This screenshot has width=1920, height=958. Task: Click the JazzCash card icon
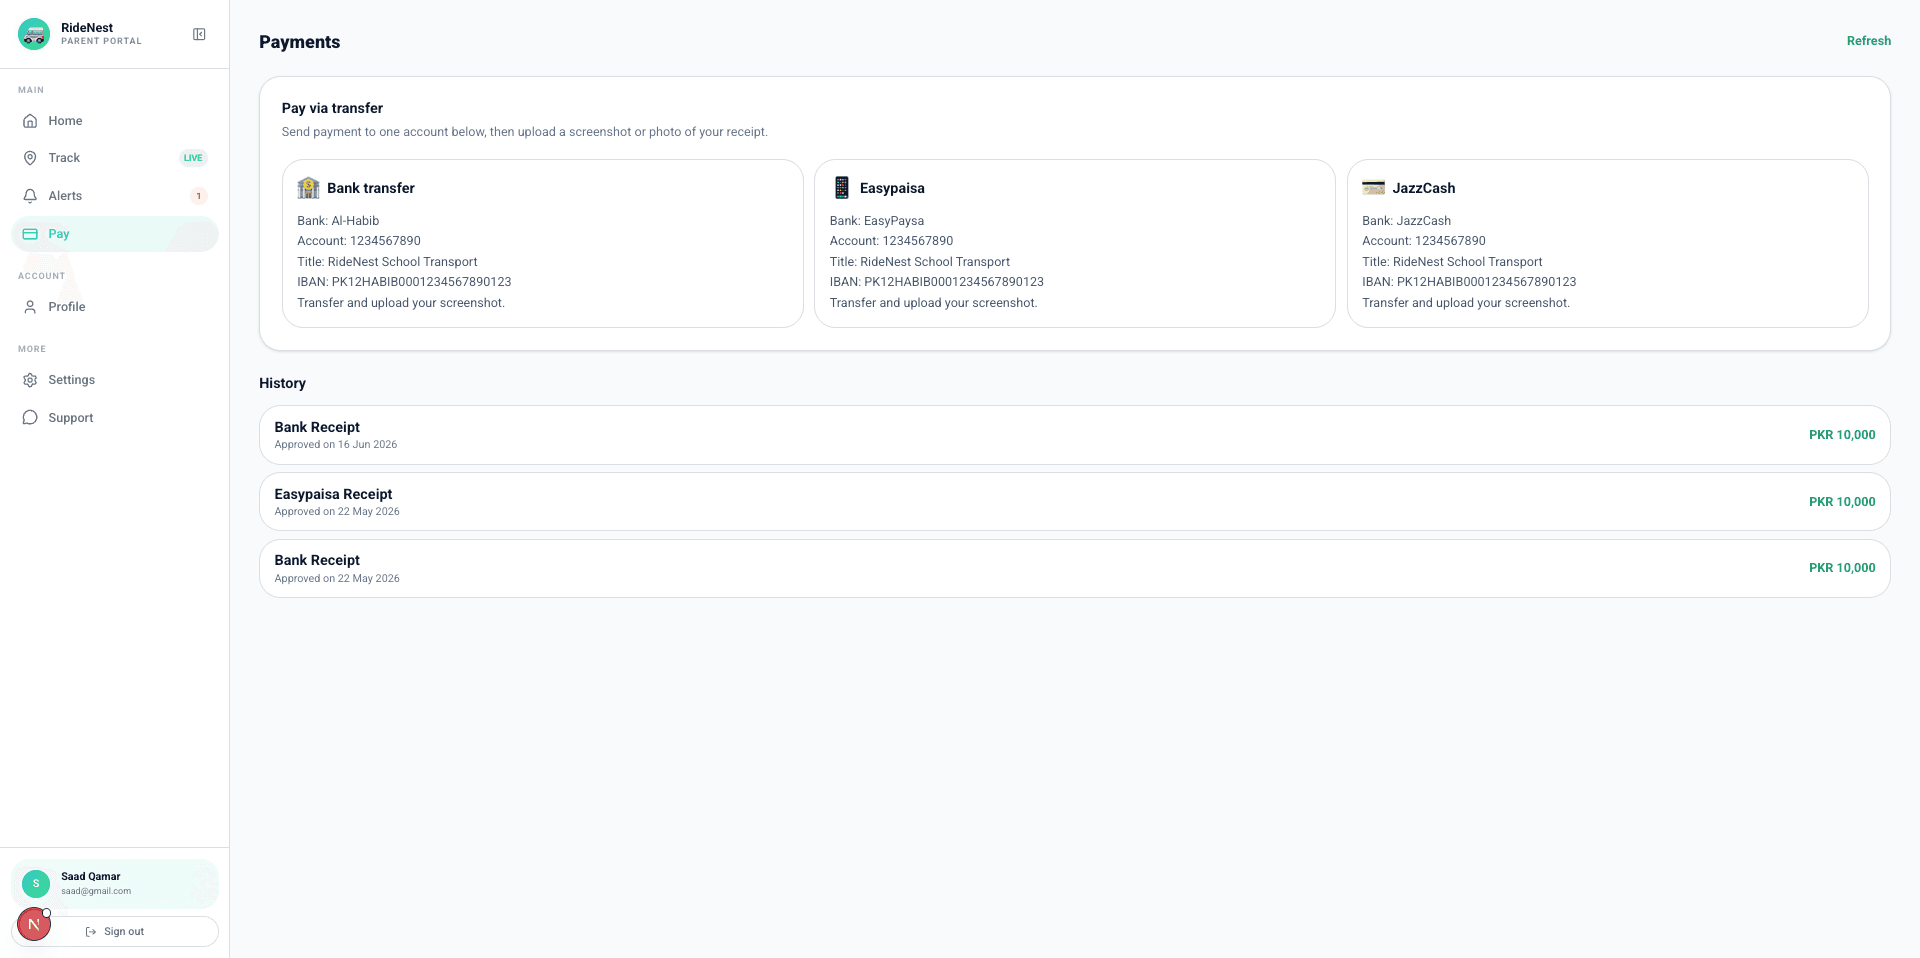1374,188
